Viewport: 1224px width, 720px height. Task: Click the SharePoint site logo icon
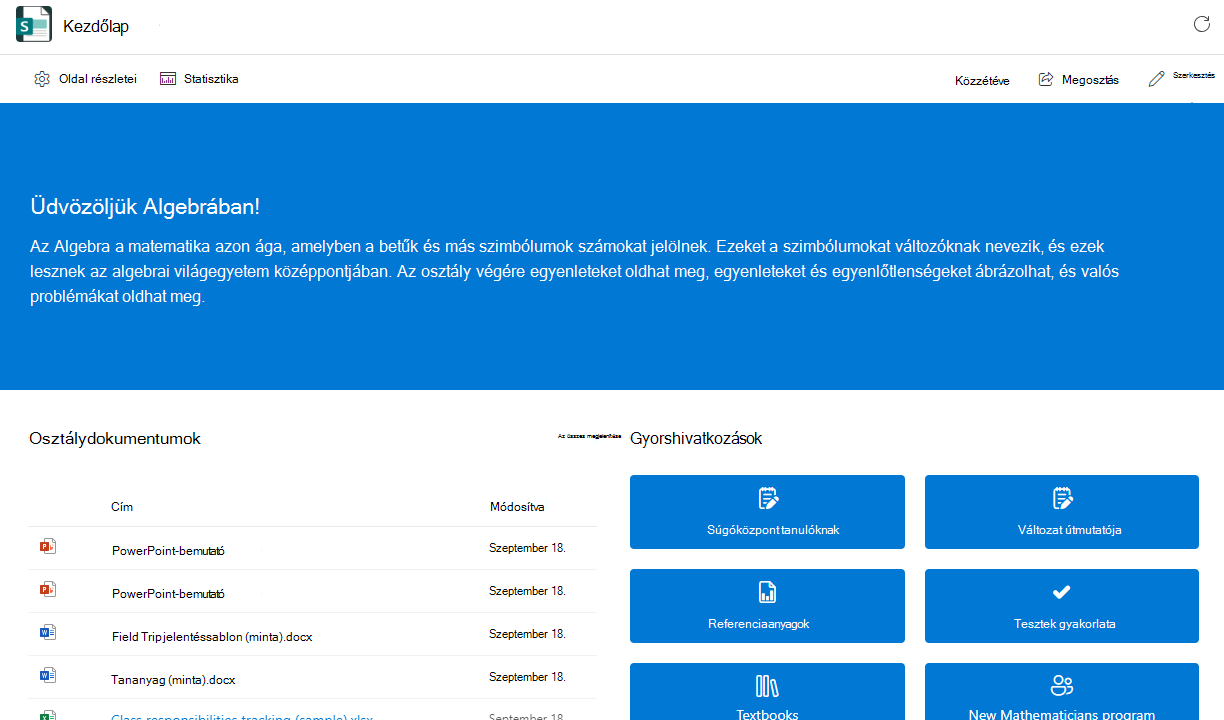click(x=33, y=25)
